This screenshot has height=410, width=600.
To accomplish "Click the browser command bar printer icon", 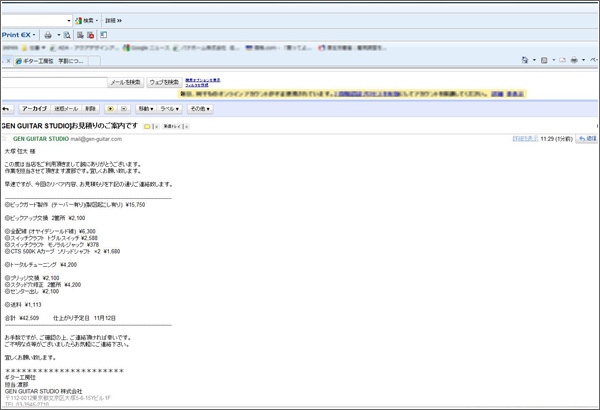I will pos(574,60).
